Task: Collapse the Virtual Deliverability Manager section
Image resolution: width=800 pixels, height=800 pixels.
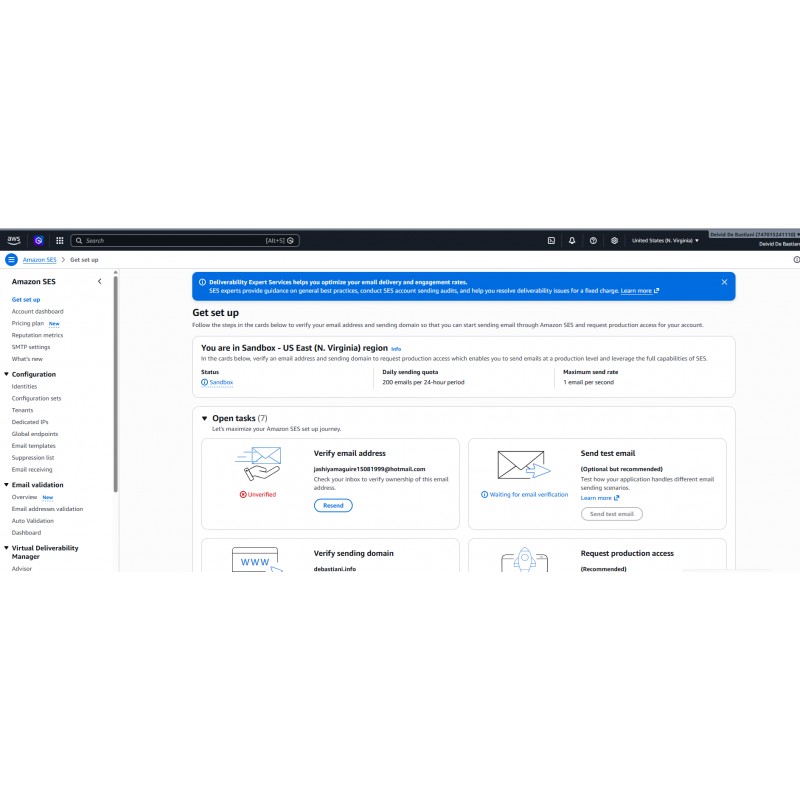Action: coord(6,548)
